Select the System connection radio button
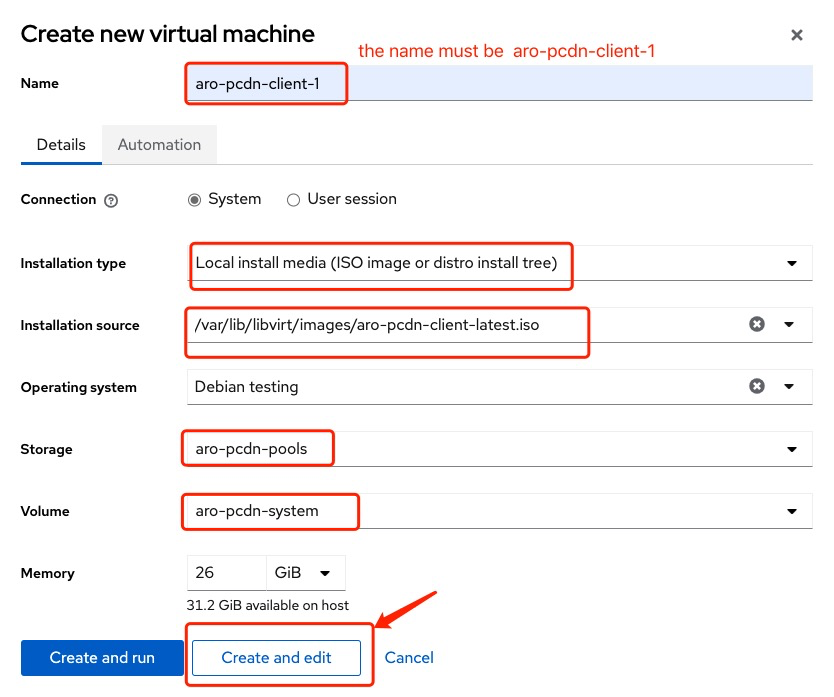The image size is (834, 697). click(x=194, y=200)
